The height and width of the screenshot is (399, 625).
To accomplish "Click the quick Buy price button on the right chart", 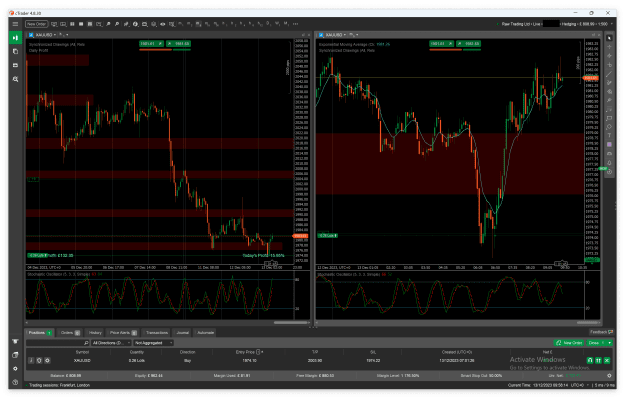I will [x=468, y=43].
